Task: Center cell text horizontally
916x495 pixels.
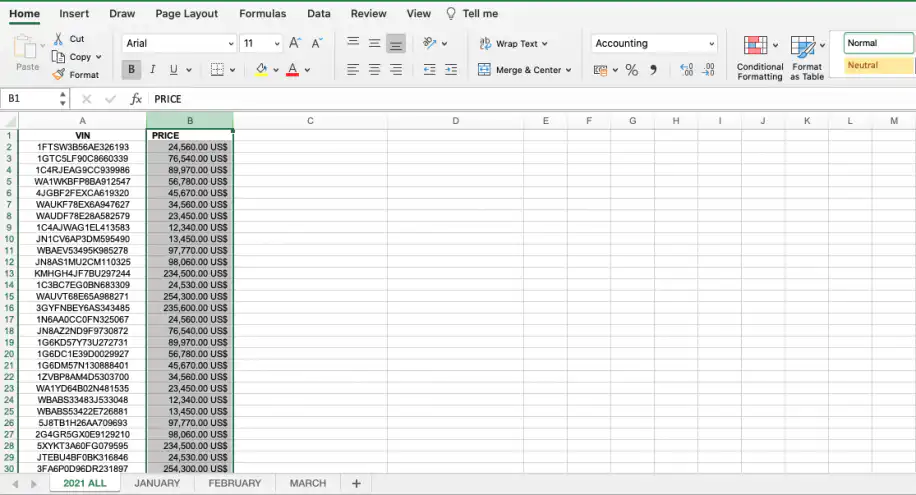Action: [x=374, y=70]
